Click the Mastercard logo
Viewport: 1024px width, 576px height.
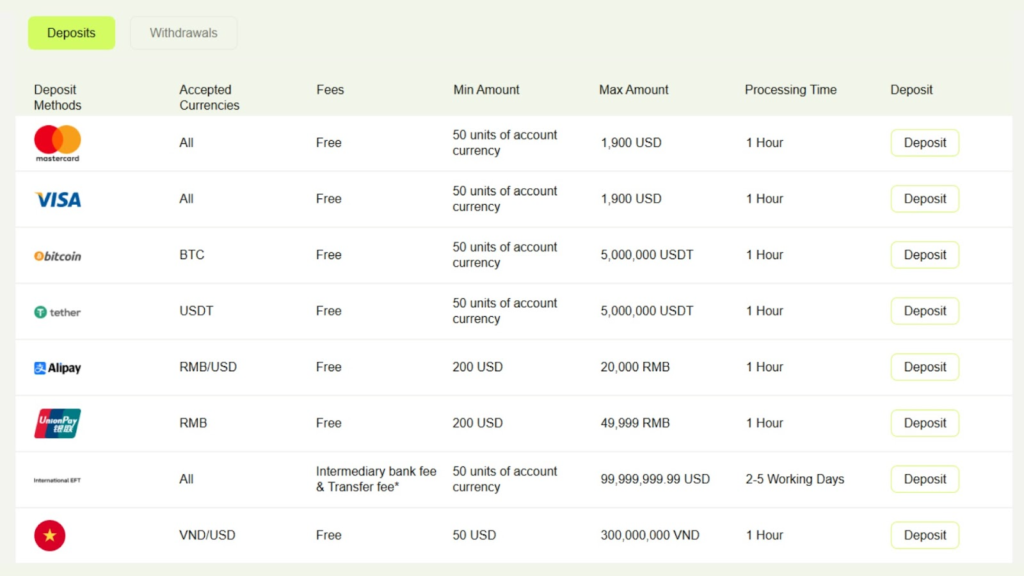click(57, 142)
